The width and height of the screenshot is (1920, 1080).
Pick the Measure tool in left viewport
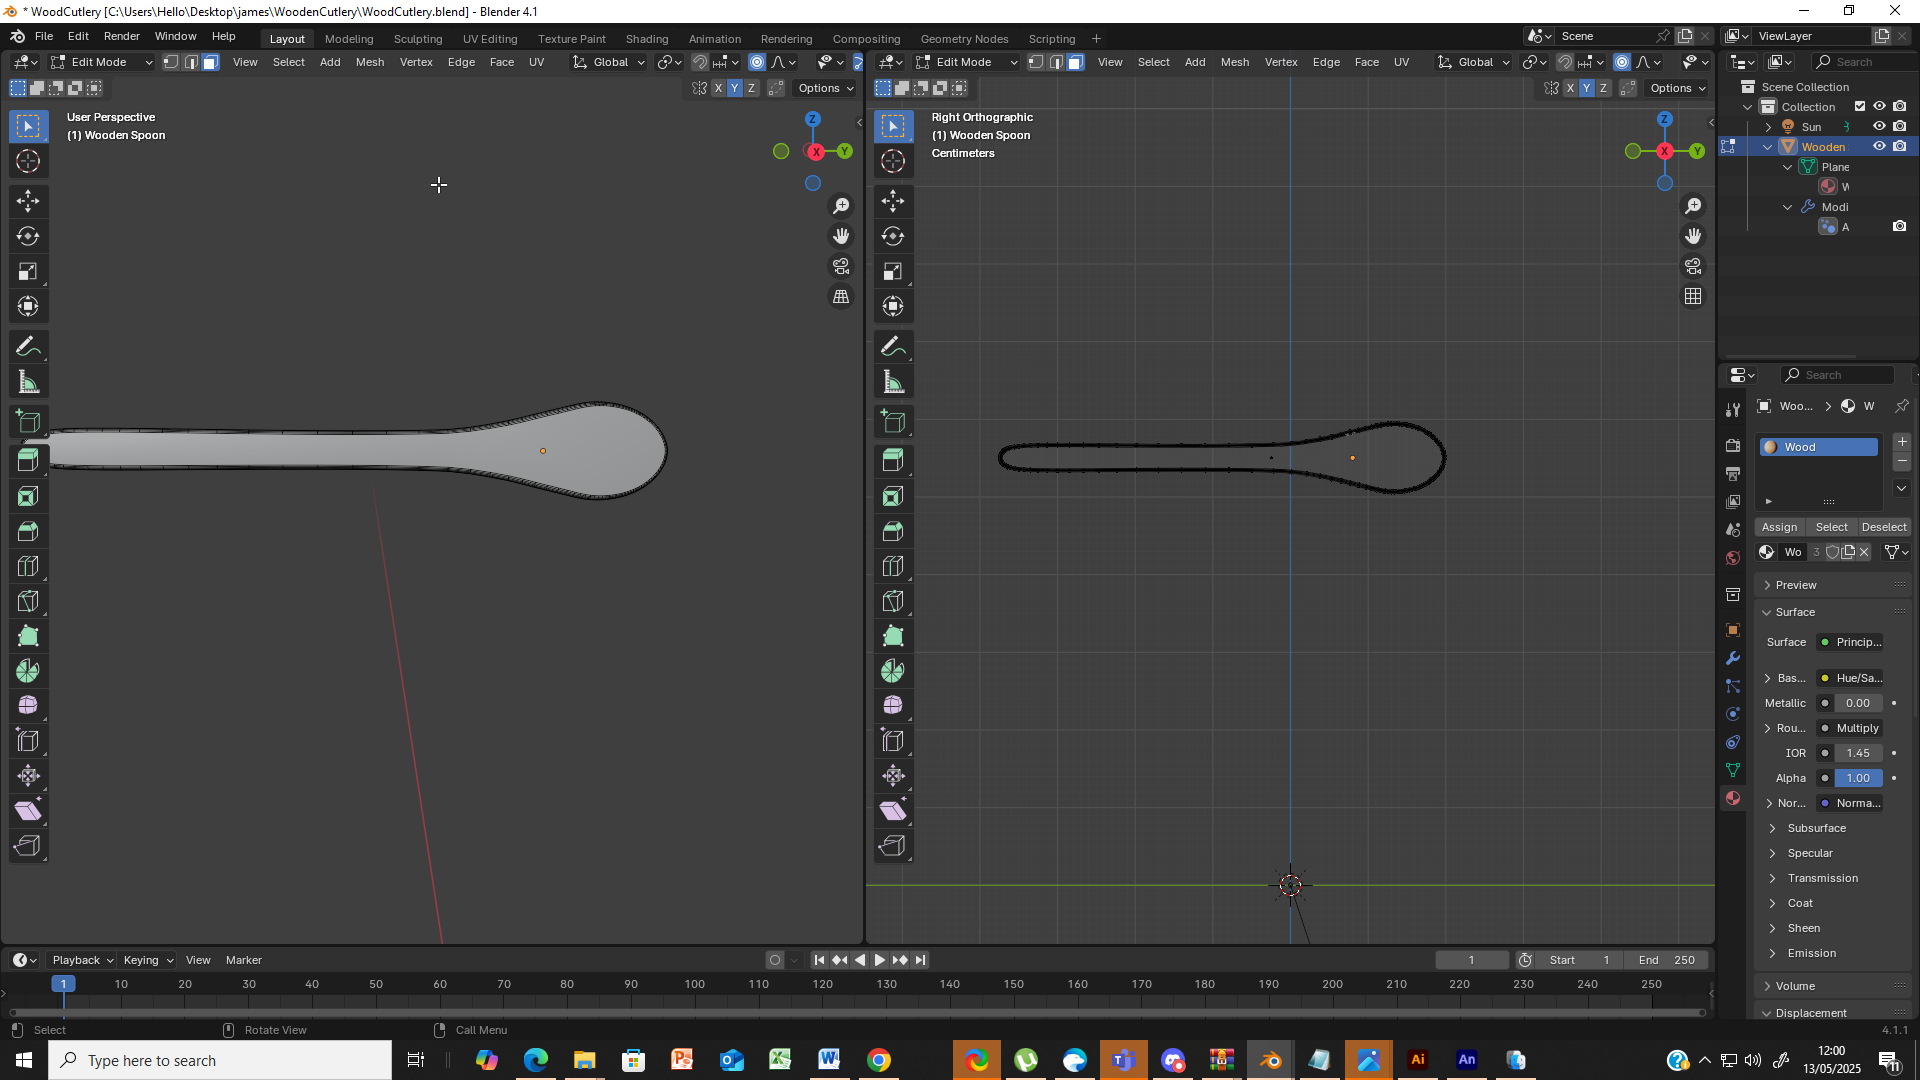(28, 382)
